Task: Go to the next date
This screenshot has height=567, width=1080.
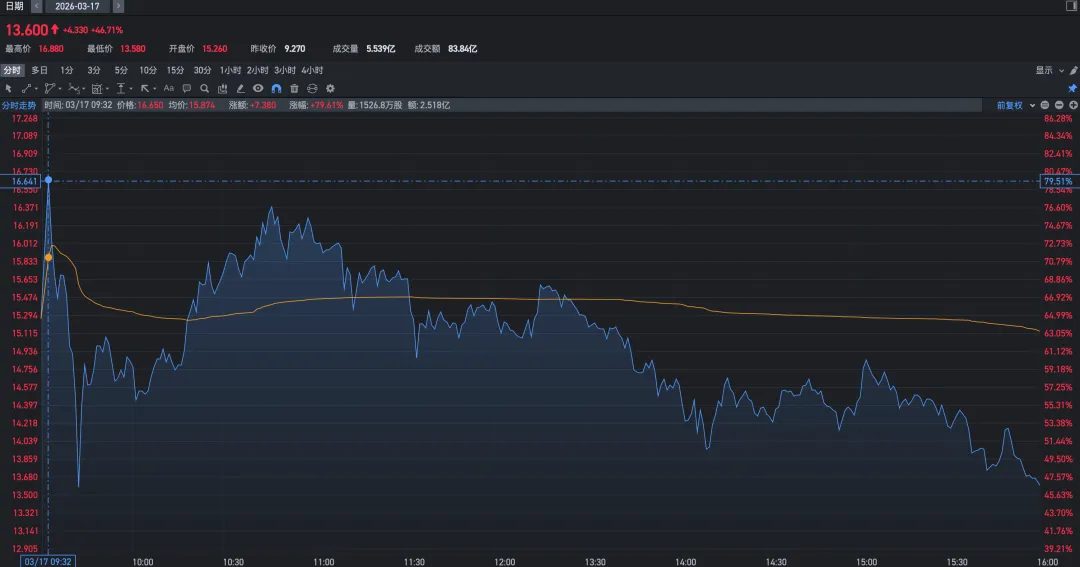Action: (119, 6)
